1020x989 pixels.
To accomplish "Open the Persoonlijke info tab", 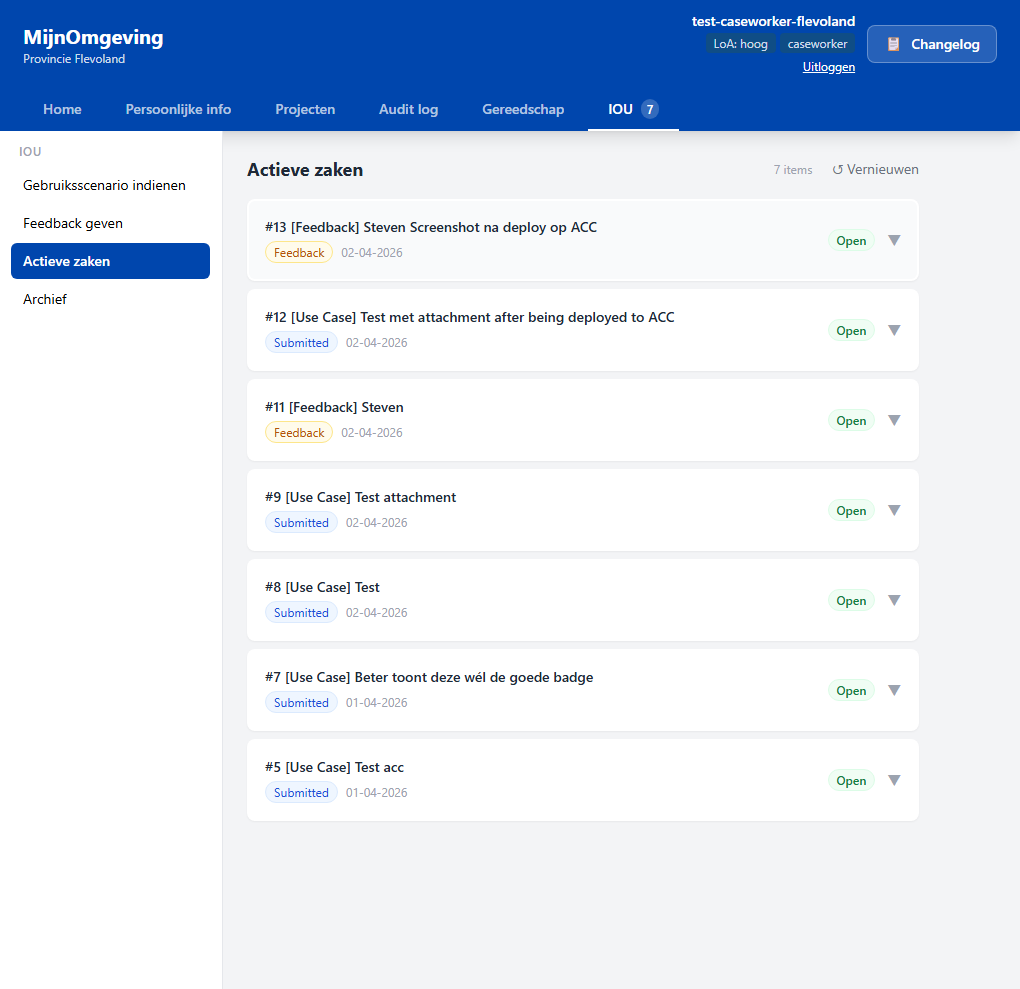I will [178, 109].
